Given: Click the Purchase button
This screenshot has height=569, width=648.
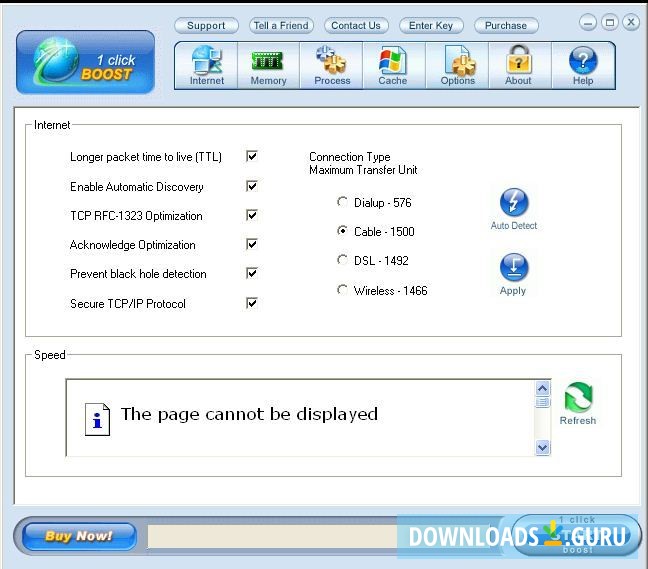Looking at the screenshot, I should click(506, 26).
